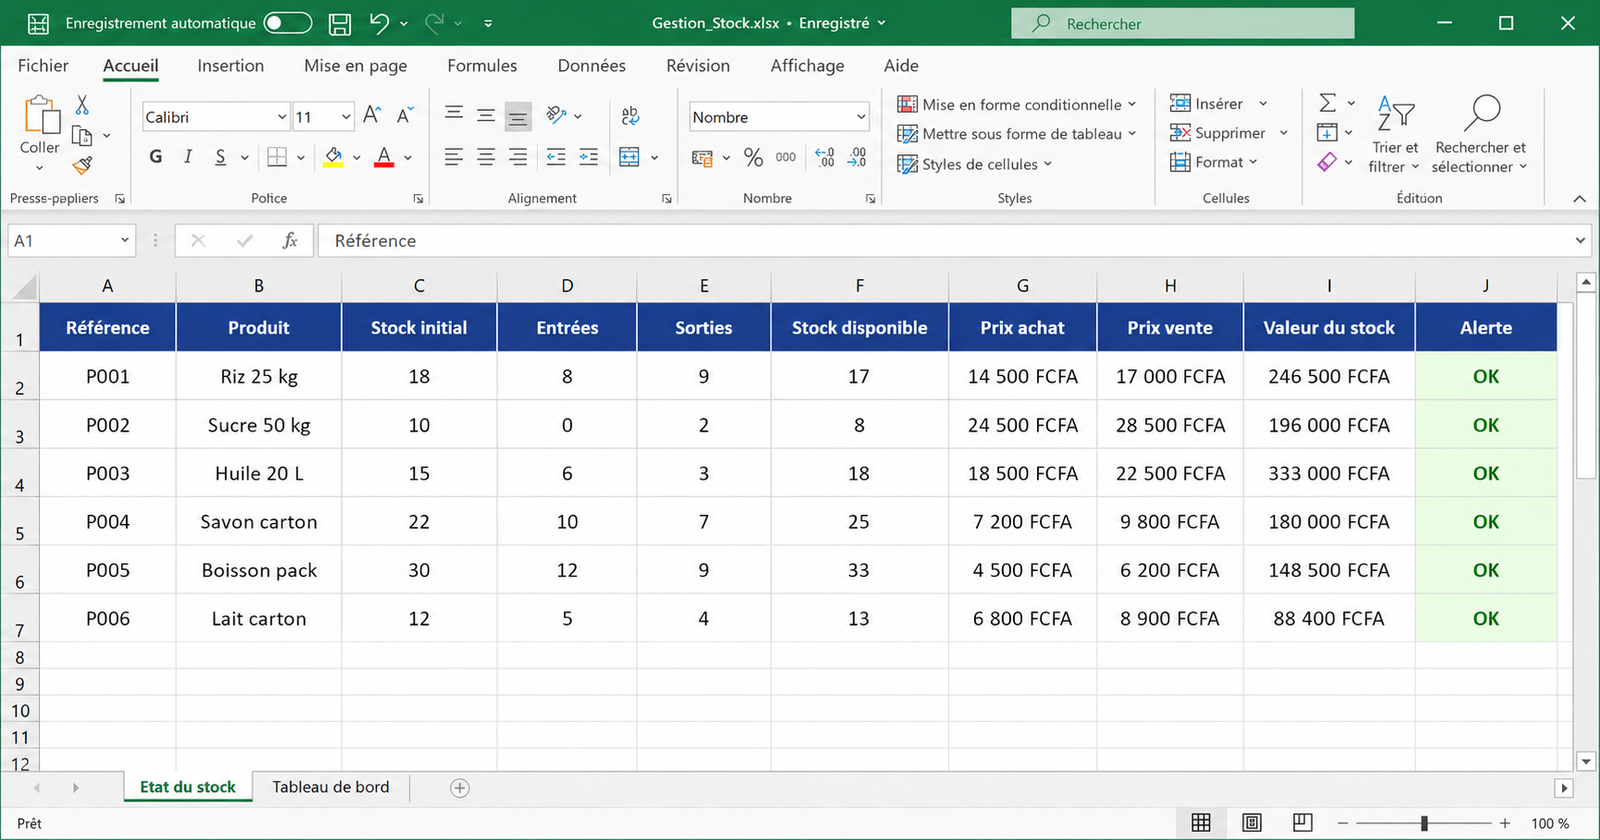Pick yellow fill color bucket
The height and width of the screenshot is (840, 1600).
[x=334, y=157]
